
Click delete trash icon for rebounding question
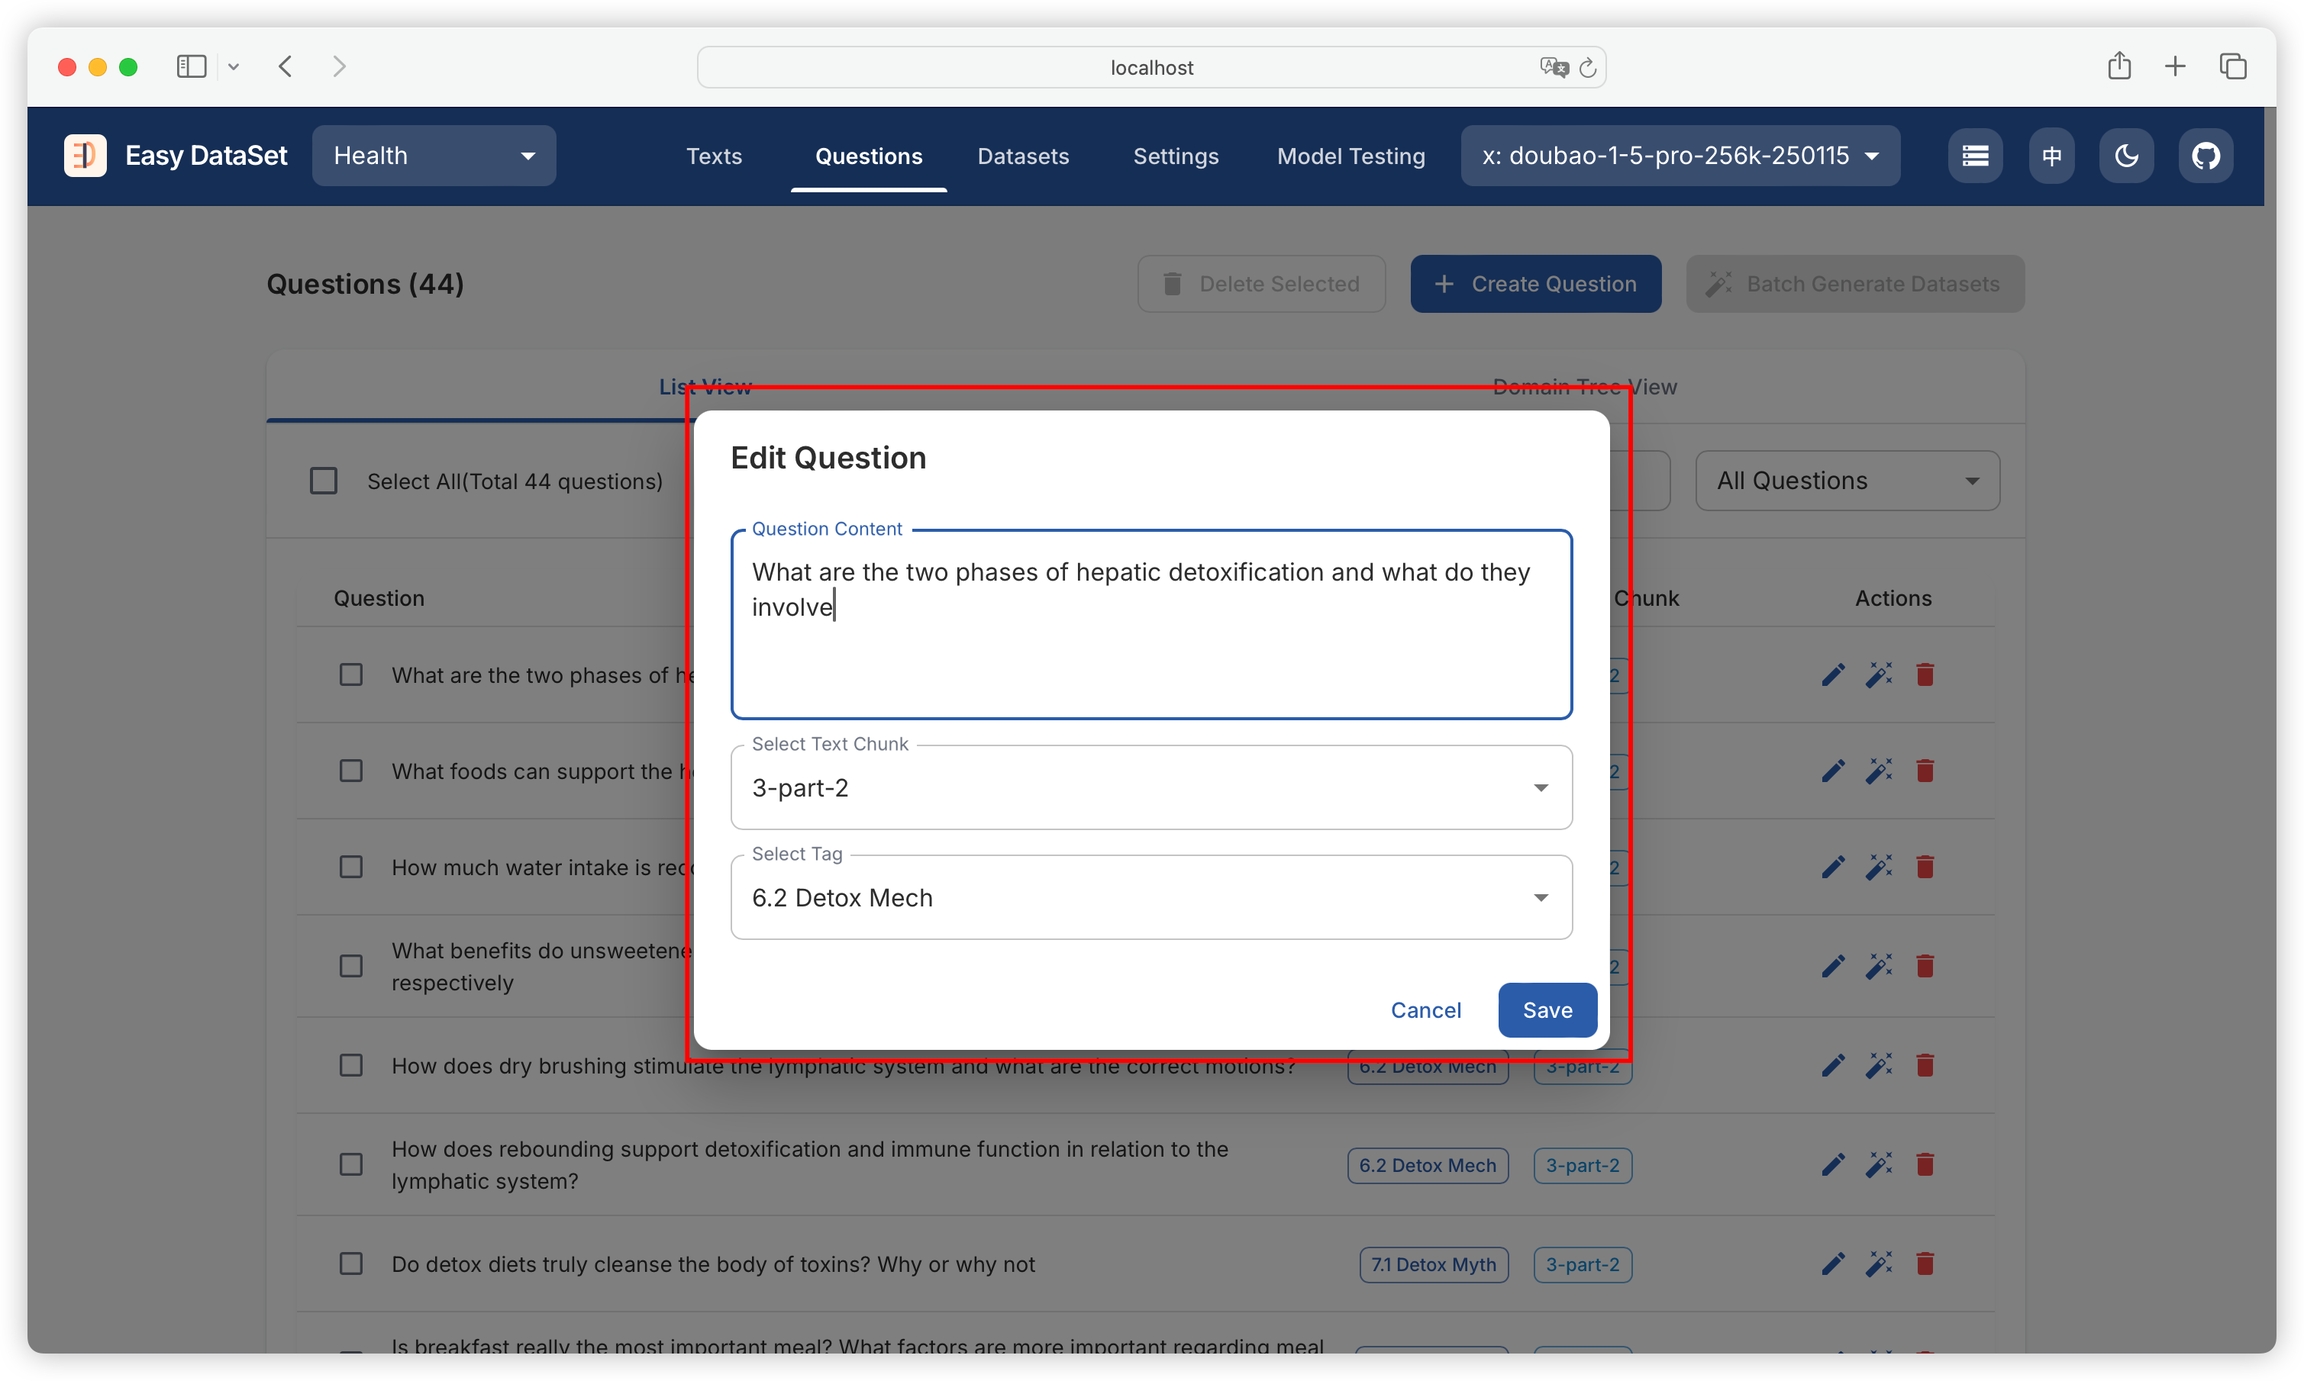[1924, 1164]
